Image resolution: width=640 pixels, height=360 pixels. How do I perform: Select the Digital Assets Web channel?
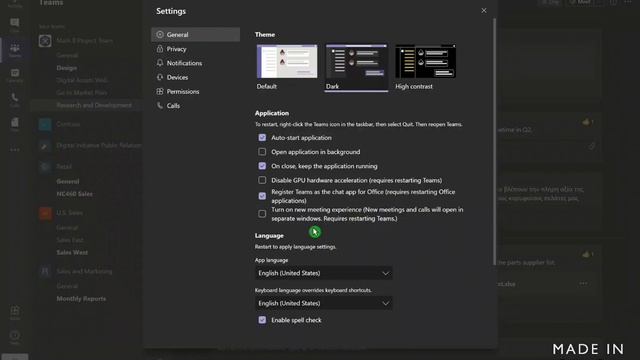[x=82, y=80]
